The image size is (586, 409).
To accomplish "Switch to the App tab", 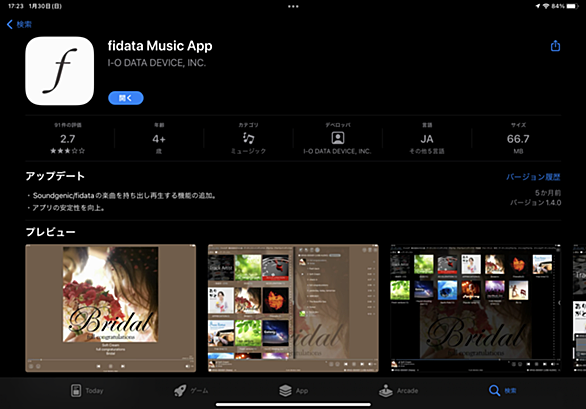I will pos(293,391).
